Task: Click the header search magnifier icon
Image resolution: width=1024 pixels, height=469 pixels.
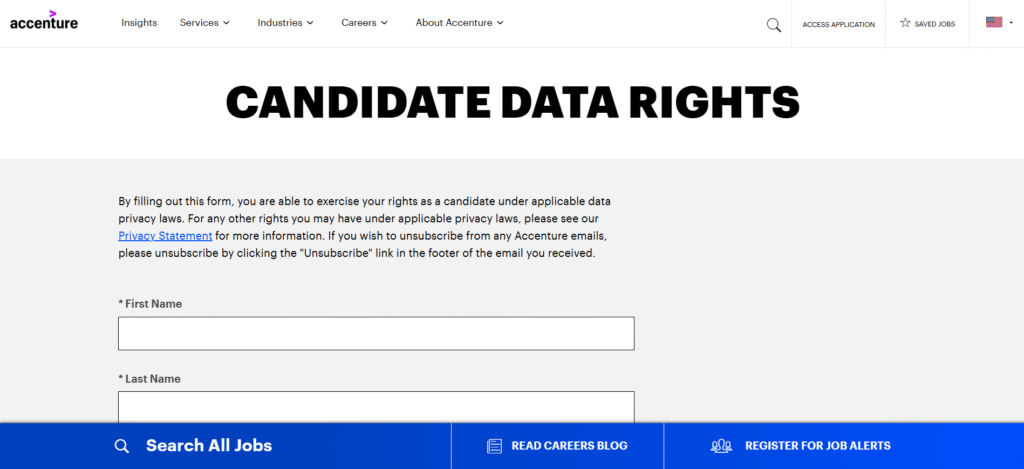Action: point(773,24)
